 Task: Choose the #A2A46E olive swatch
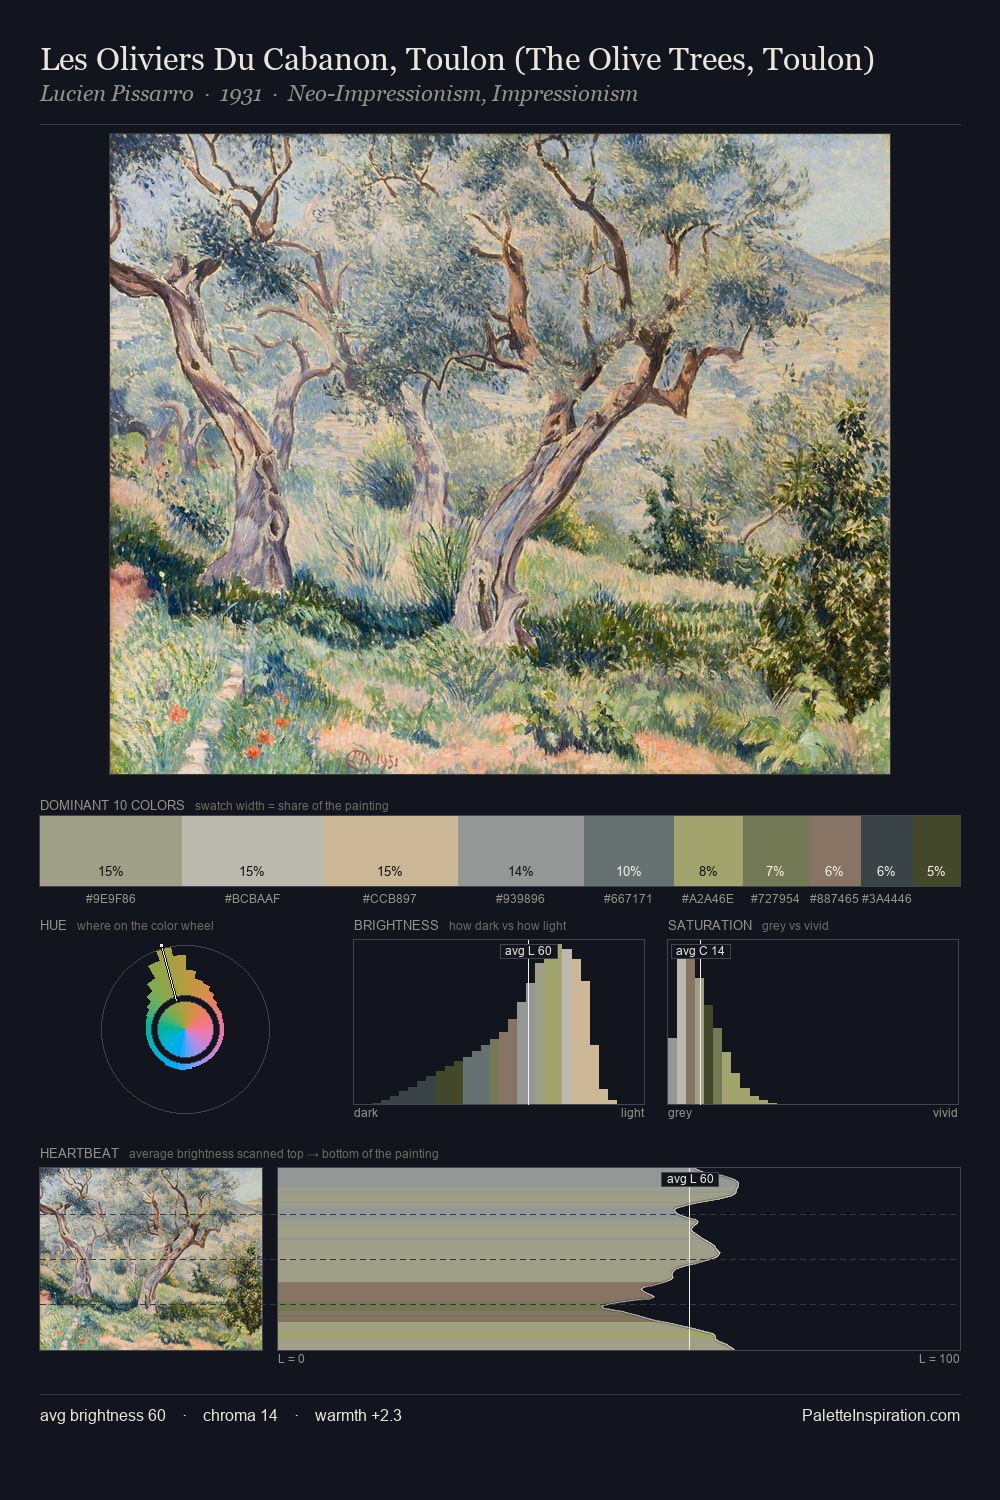tap(708, 851)
